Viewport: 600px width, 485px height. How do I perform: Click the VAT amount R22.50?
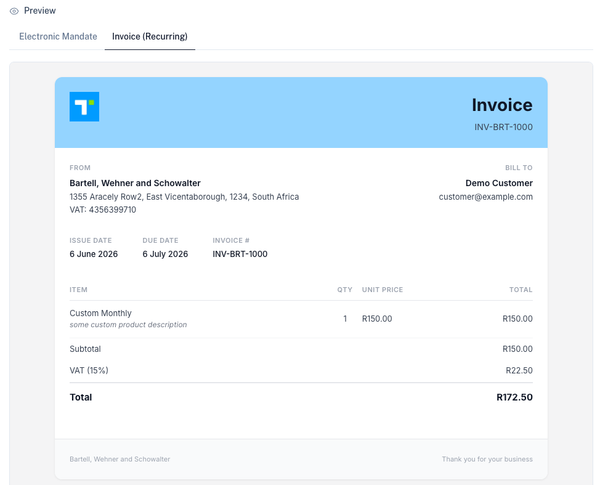[519, 371]
